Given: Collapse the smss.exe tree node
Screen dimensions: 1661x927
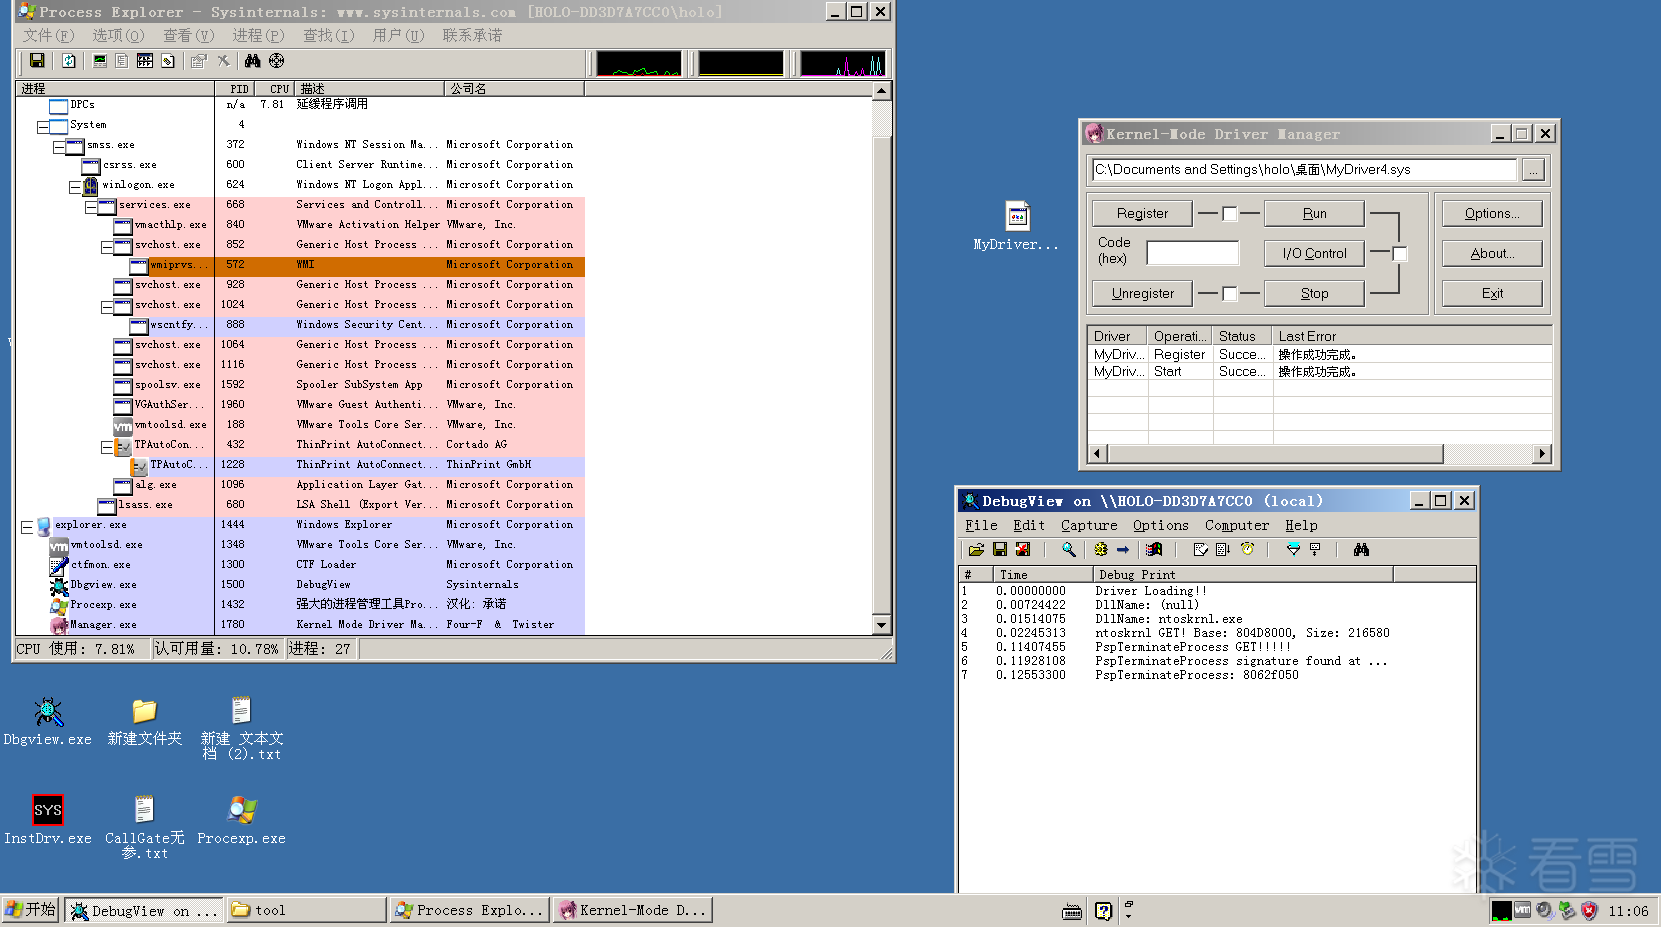Looking at the screenshot, I should (x=59, y=146).
